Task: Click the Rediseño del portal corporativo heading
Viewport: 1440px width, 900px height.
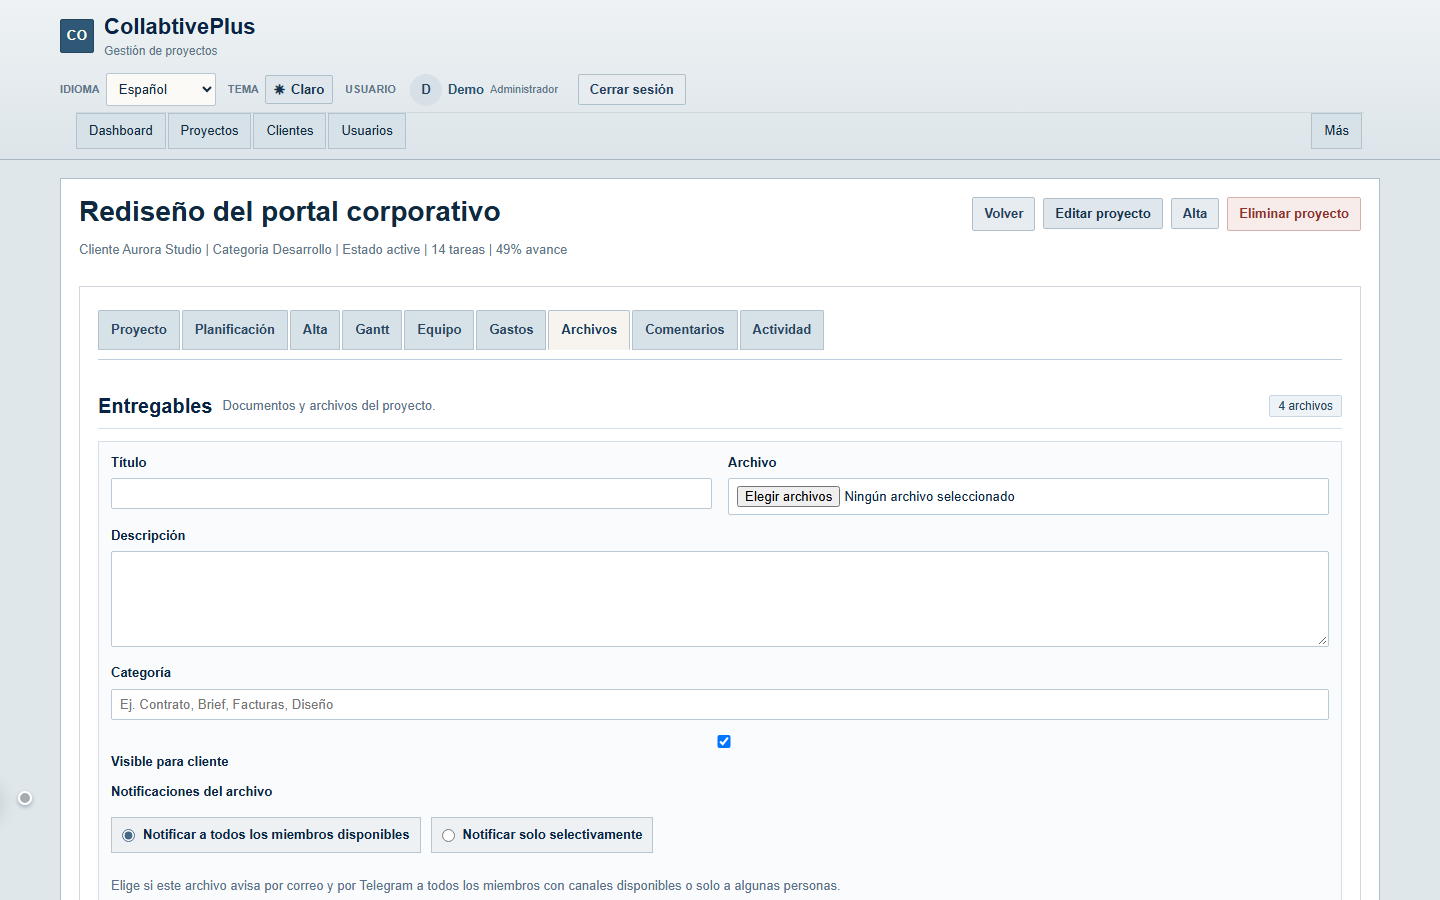Action: [290, 212]
